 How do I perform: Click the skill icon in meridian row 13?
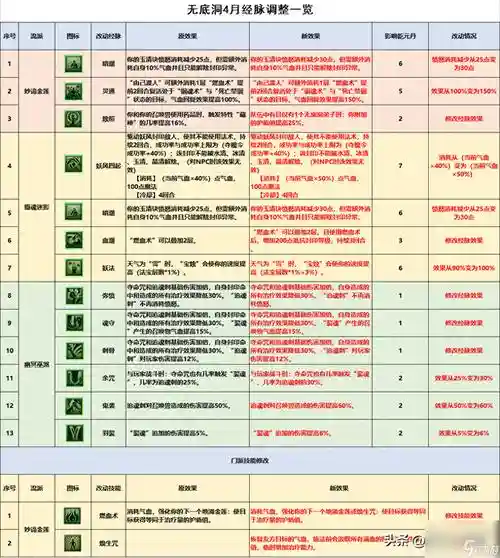[74, 433]
